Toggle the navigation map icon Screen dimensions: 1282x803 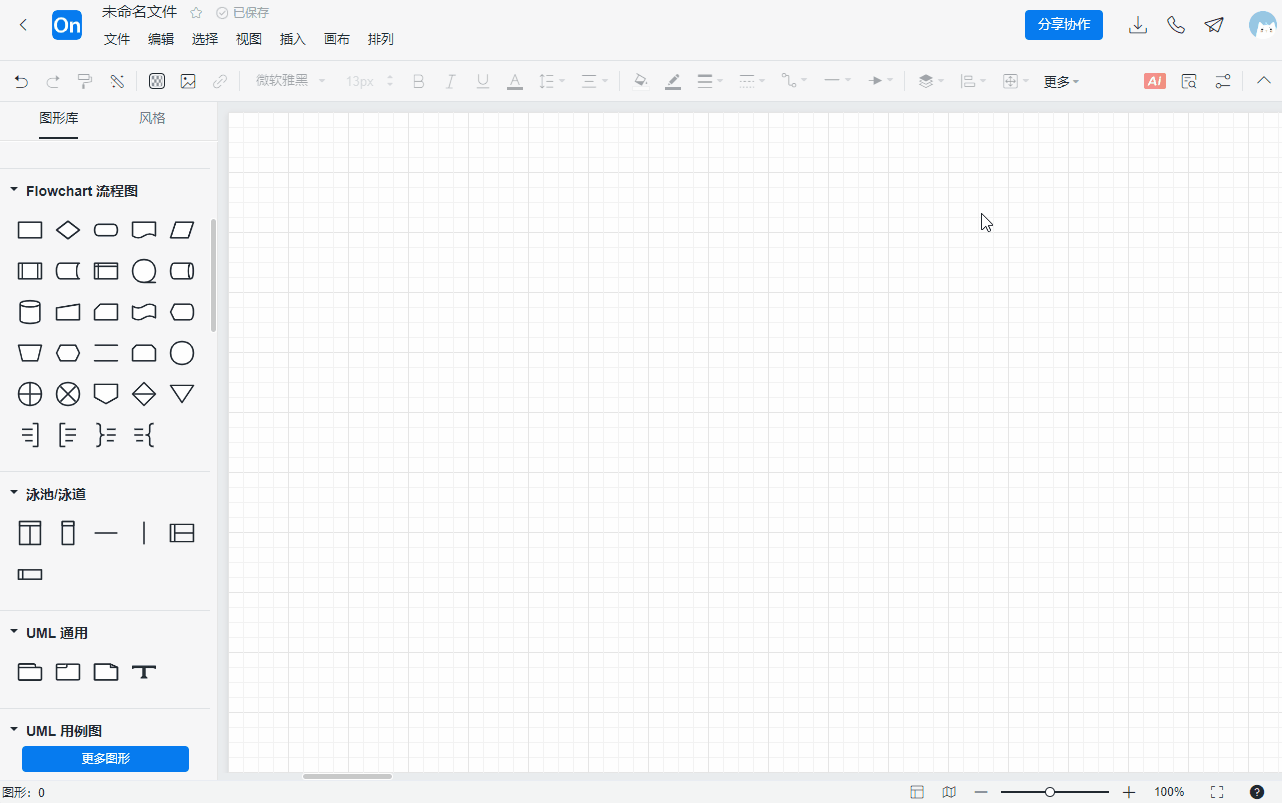pos(949,792)
